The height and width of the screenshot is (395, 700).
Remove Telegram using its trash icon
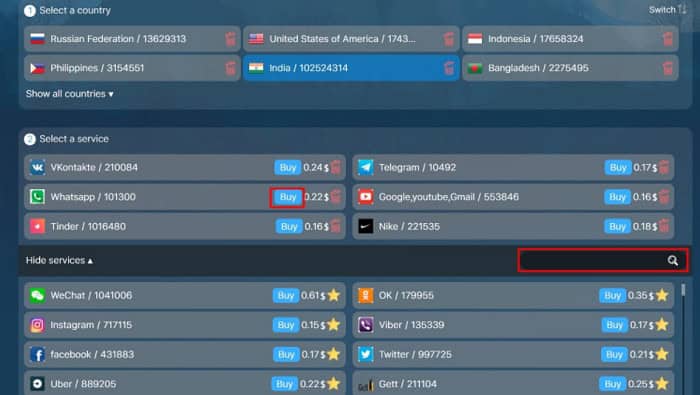664,167
